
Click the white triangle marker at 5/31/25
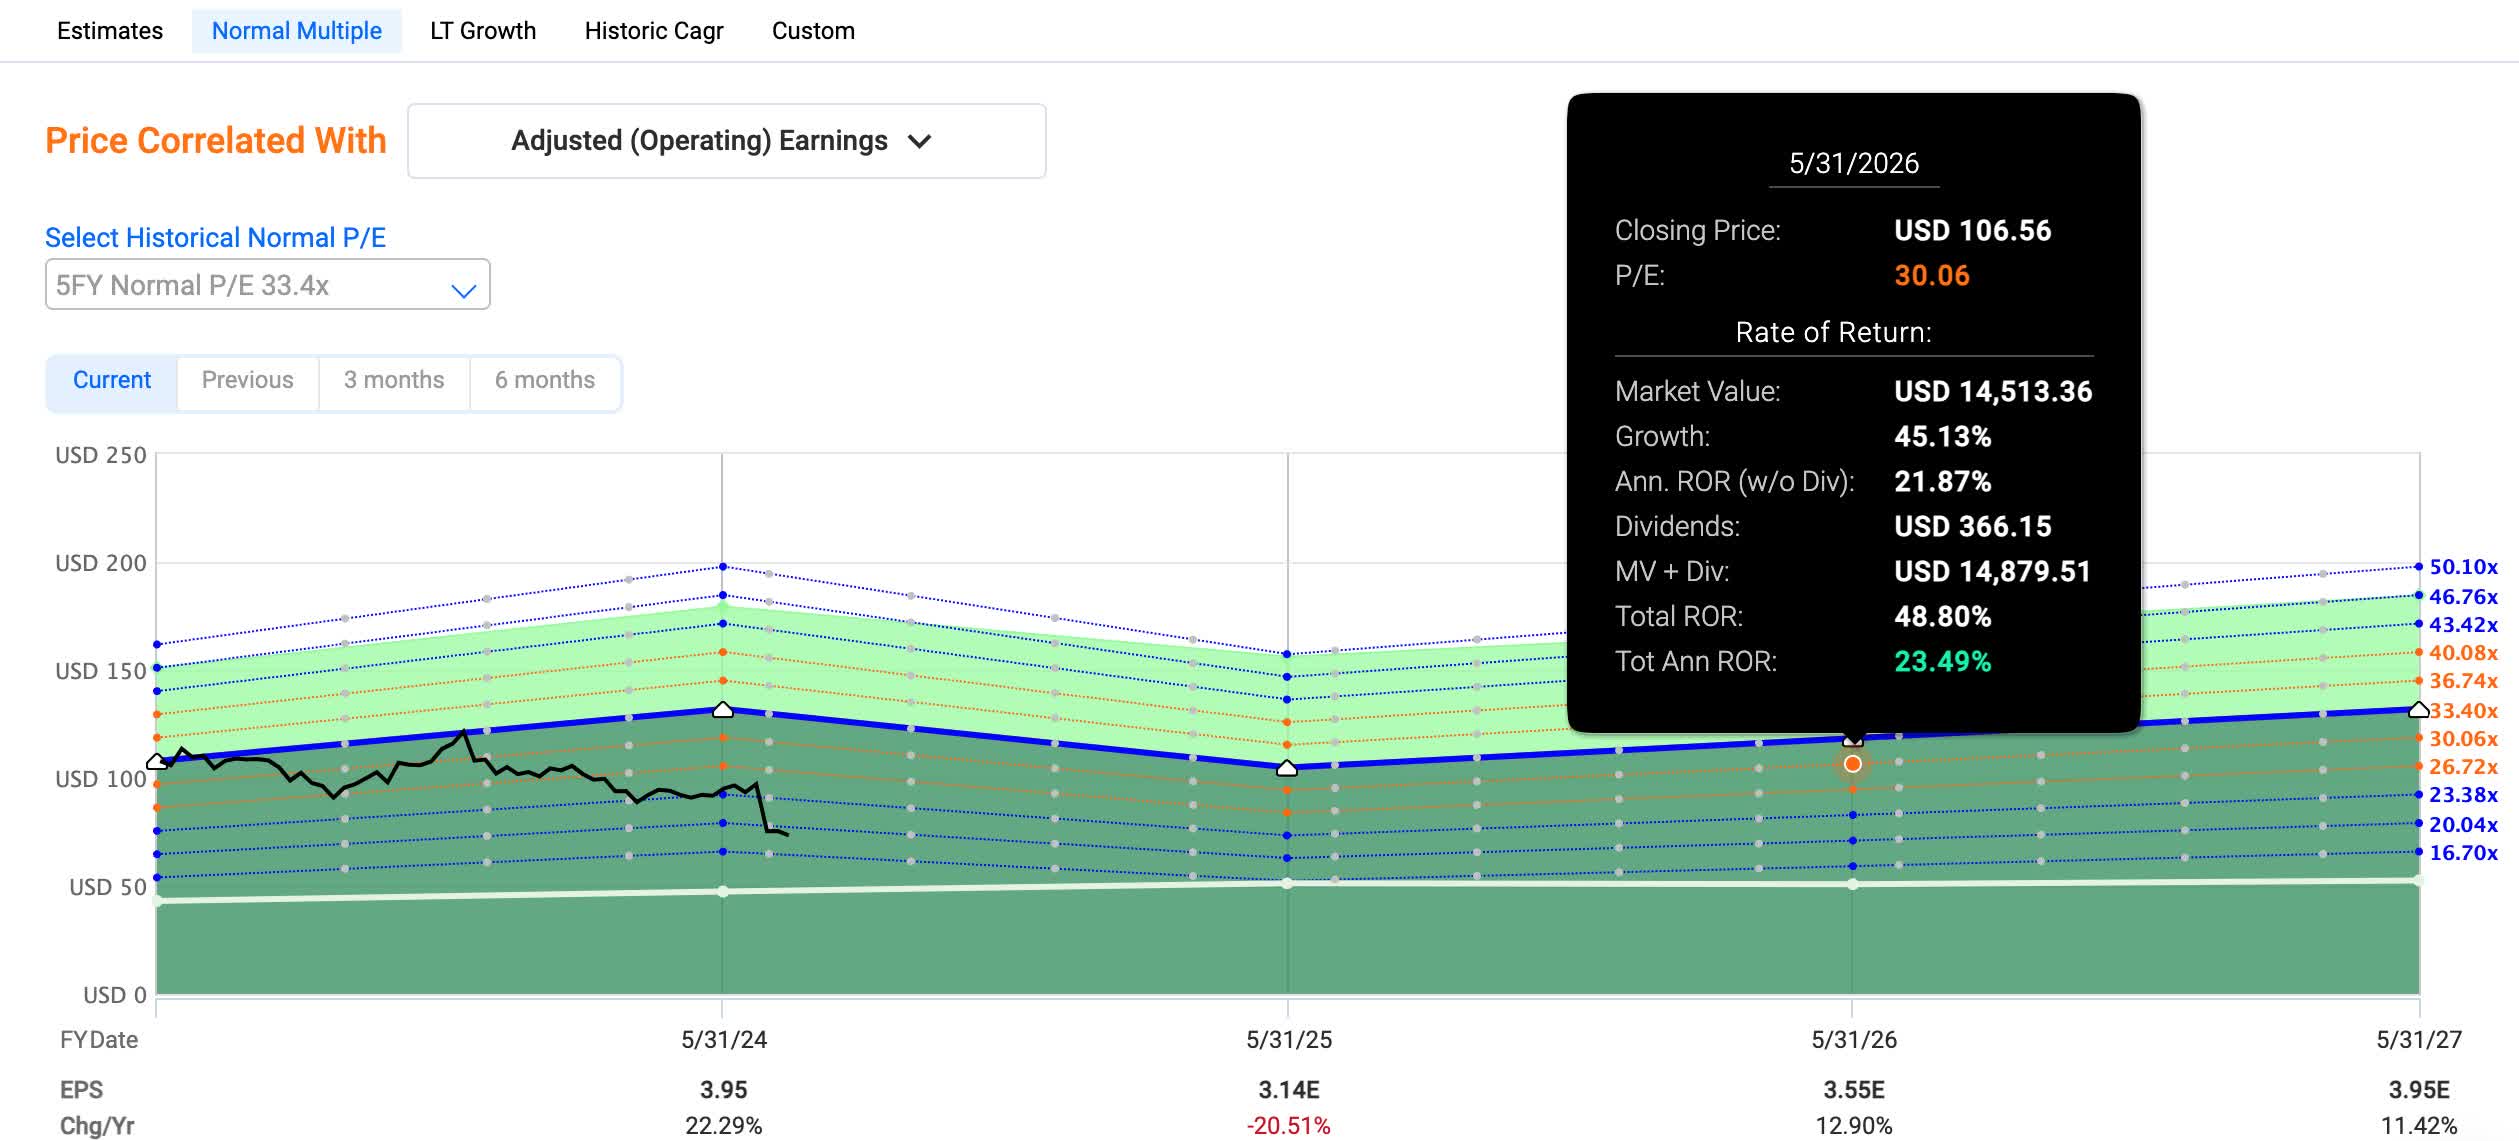click(x=1287, y=768)
